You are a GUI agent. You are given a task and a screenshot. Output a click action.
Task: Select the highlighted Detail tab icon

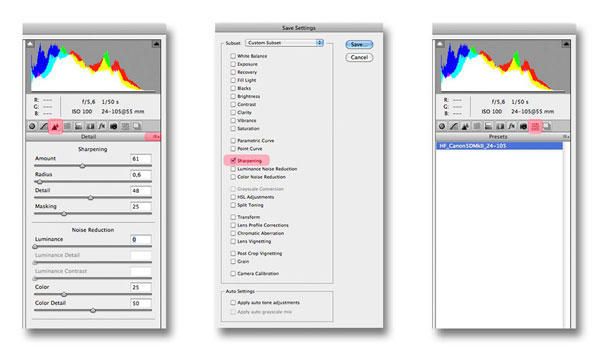pyautogui.click(x=55, y=126)
